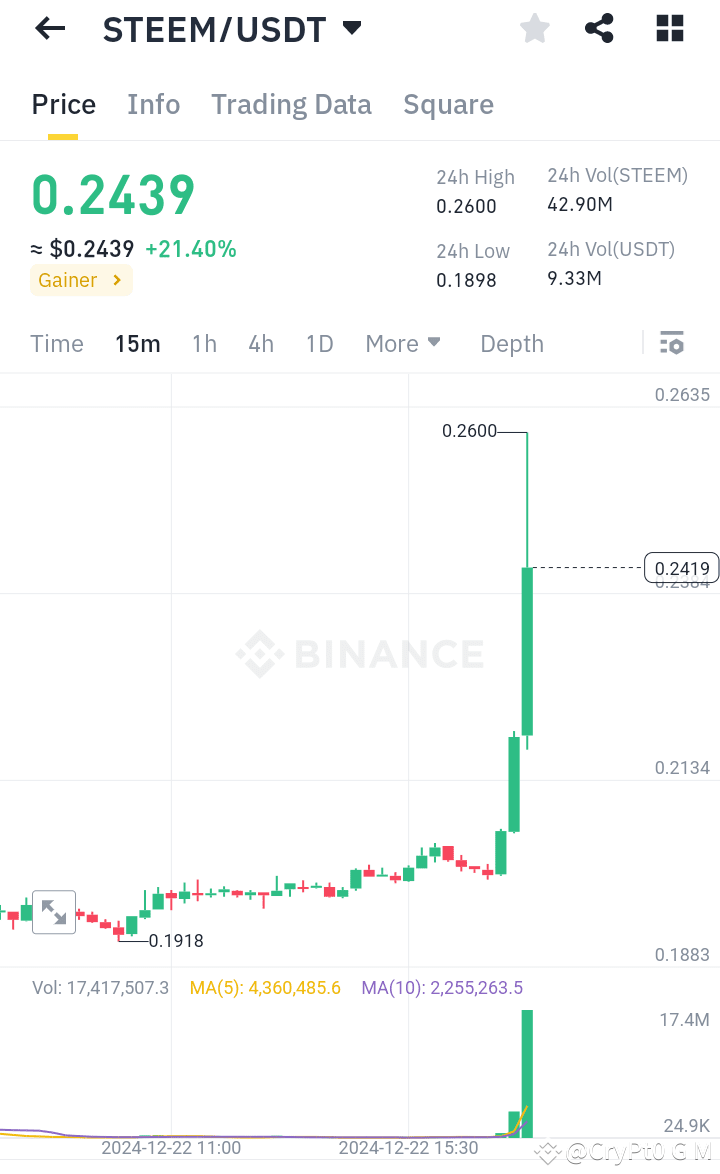Open the Time interval selector
The height and width of the screenshot is (1174, 720).
pyautogui.click(x=56, y=343)
